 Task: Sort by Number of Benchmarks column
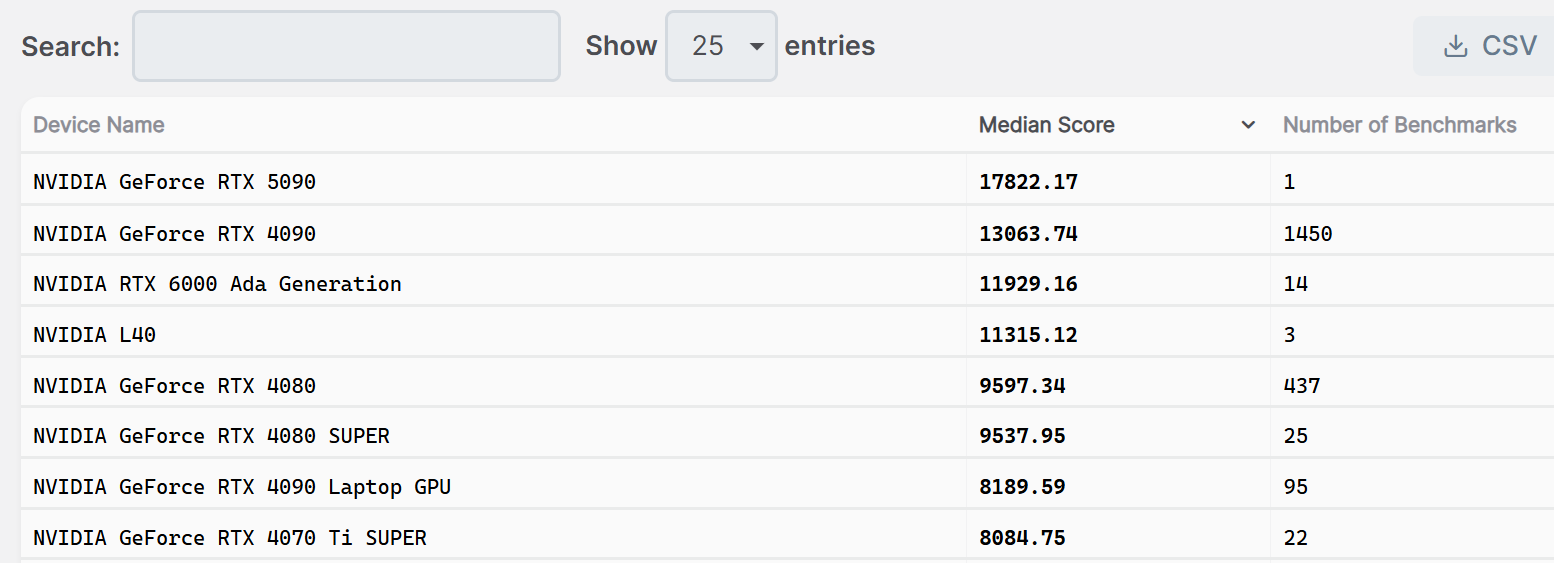click(x=1399, y=125)
